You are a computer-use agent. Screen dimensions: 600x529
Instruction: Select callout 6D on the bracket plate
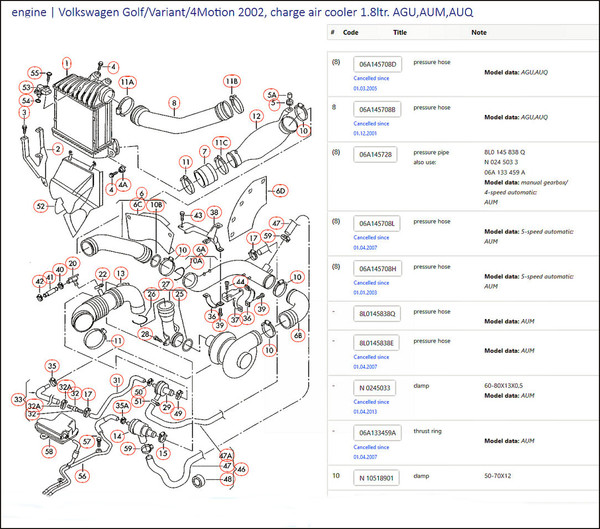(x=280, y=190)
